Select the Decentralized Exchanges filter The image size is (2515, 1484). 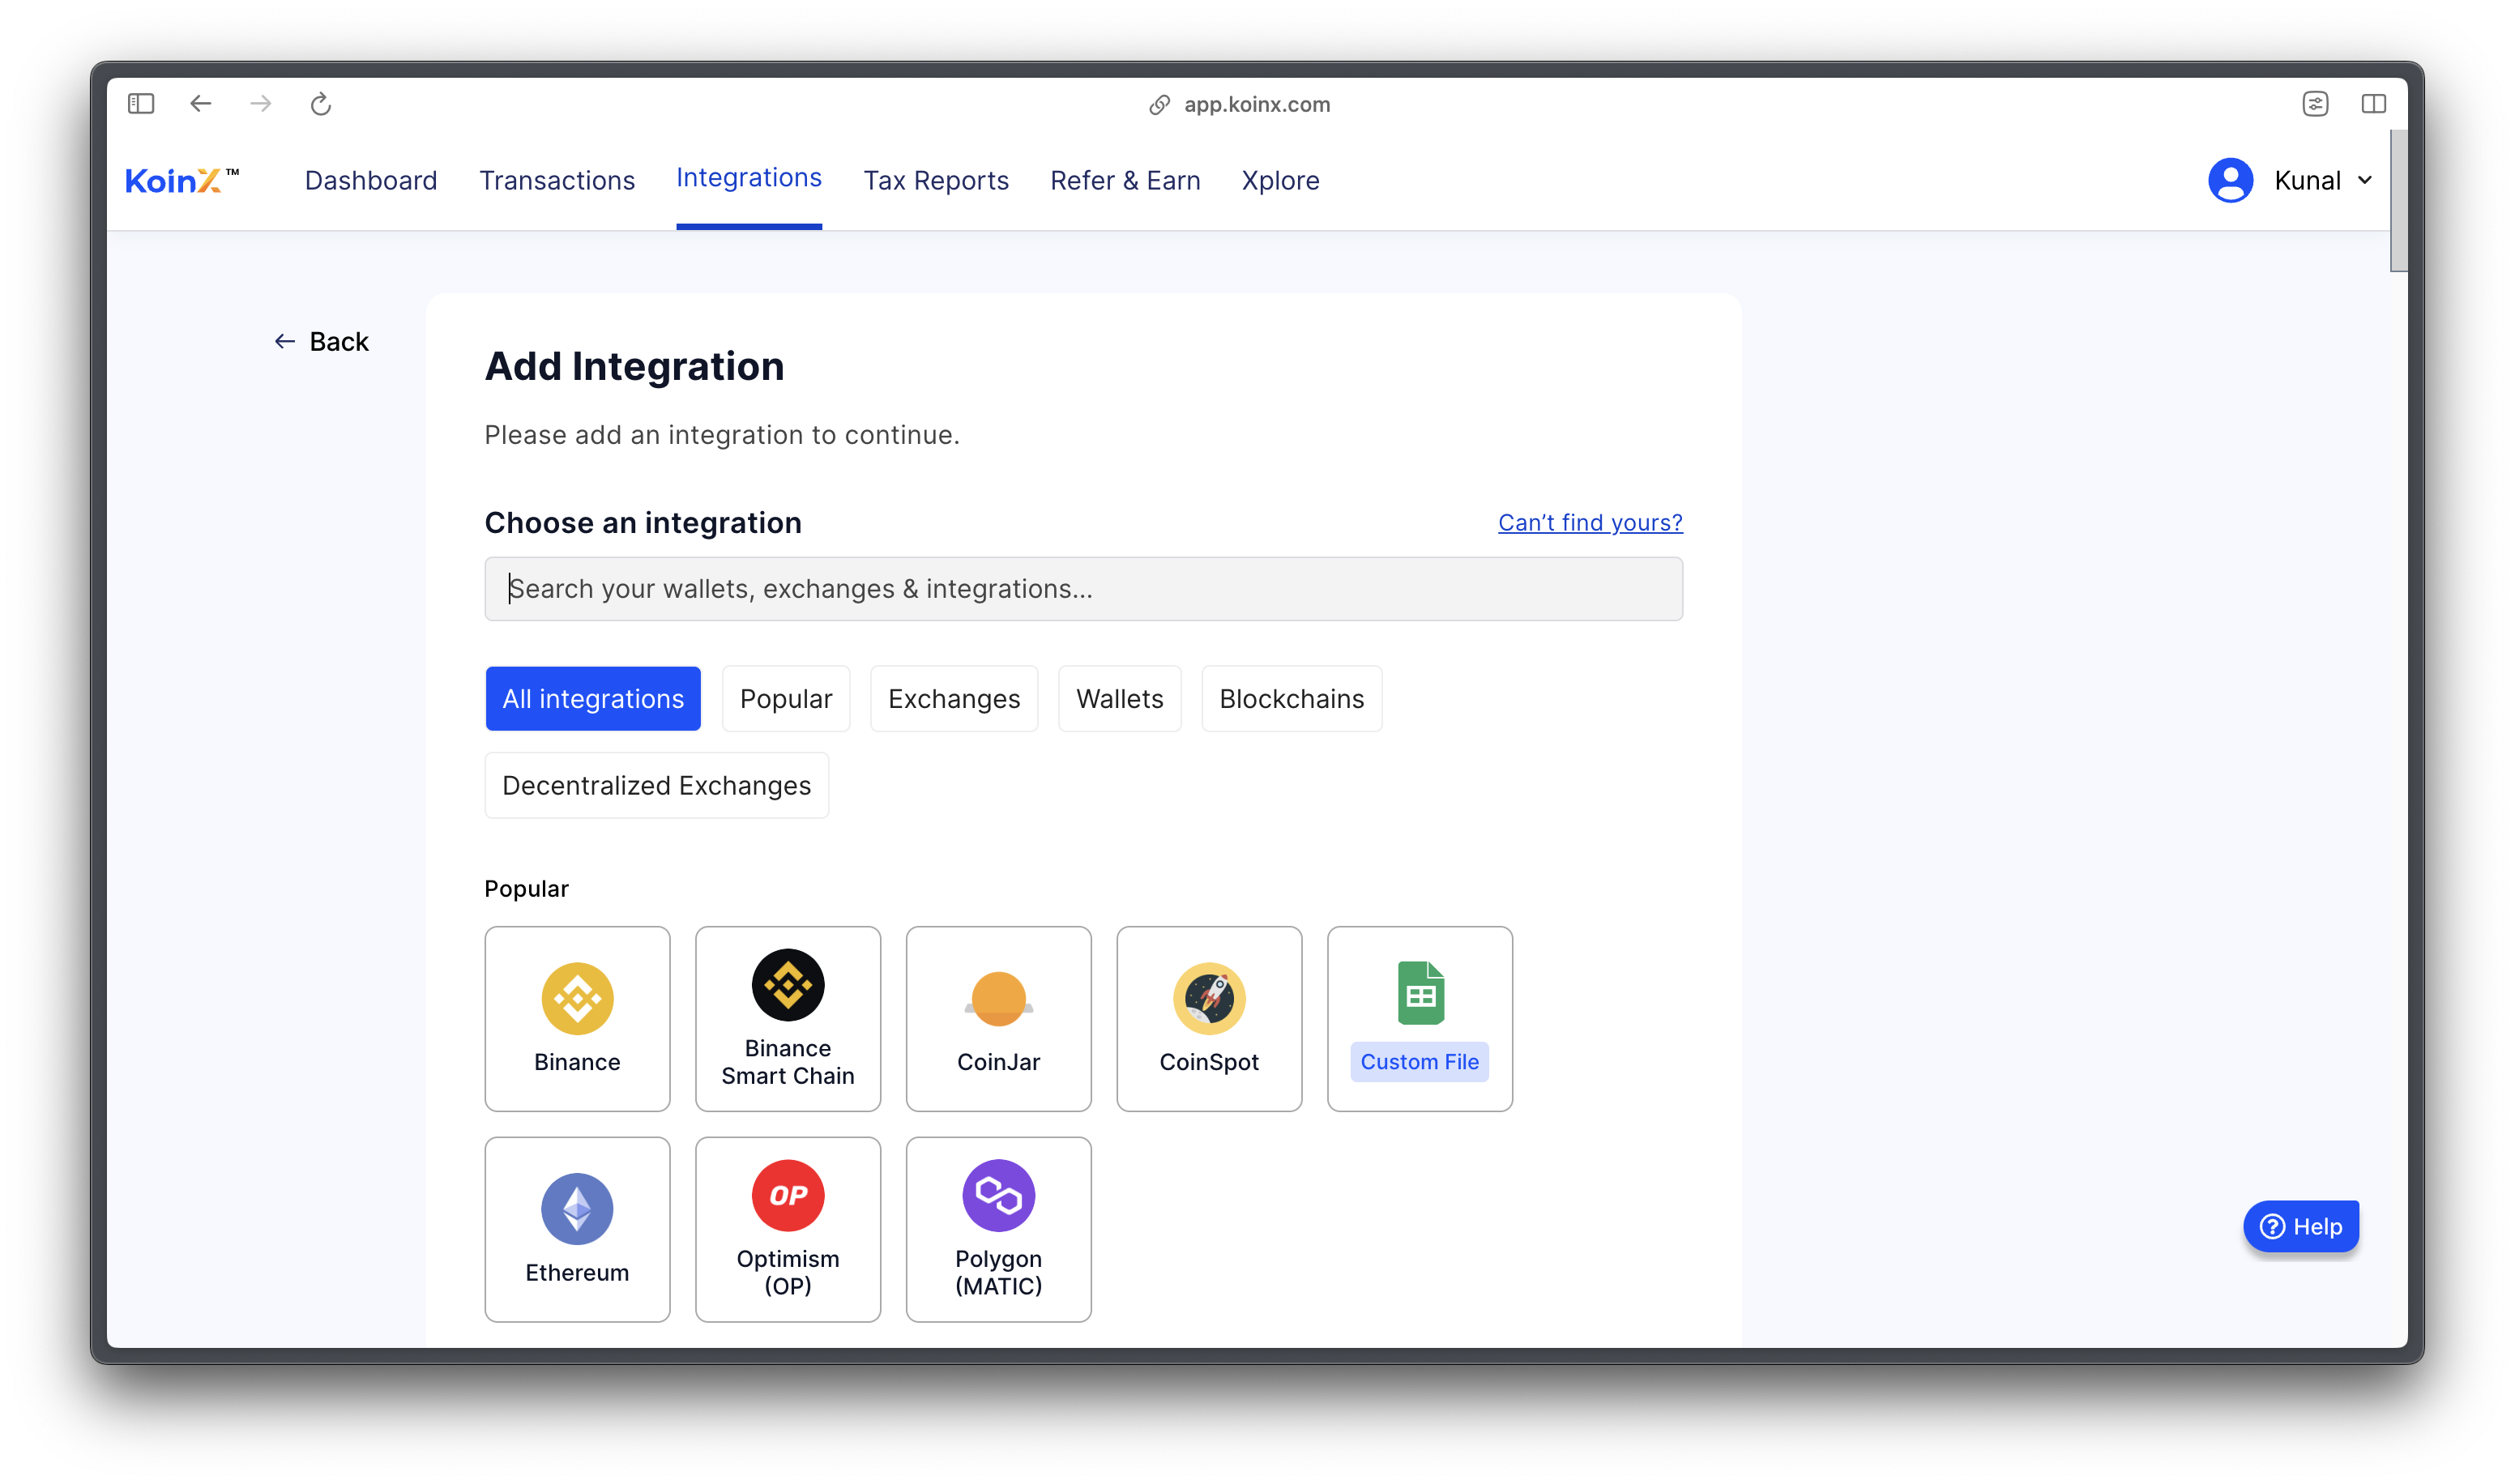click(655, 784)
